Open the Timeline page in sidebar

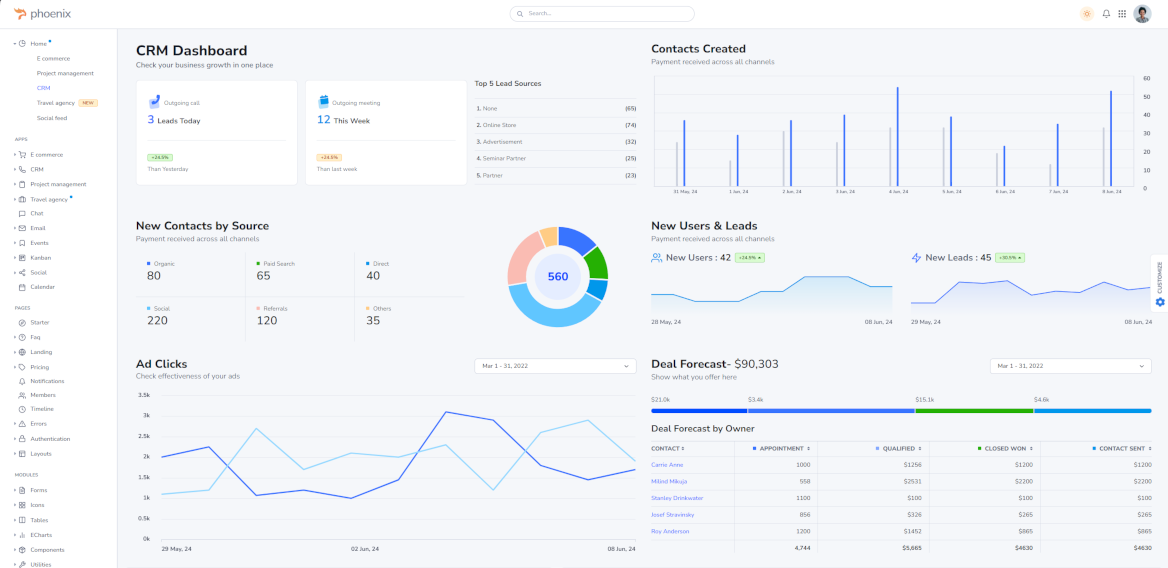42,409
